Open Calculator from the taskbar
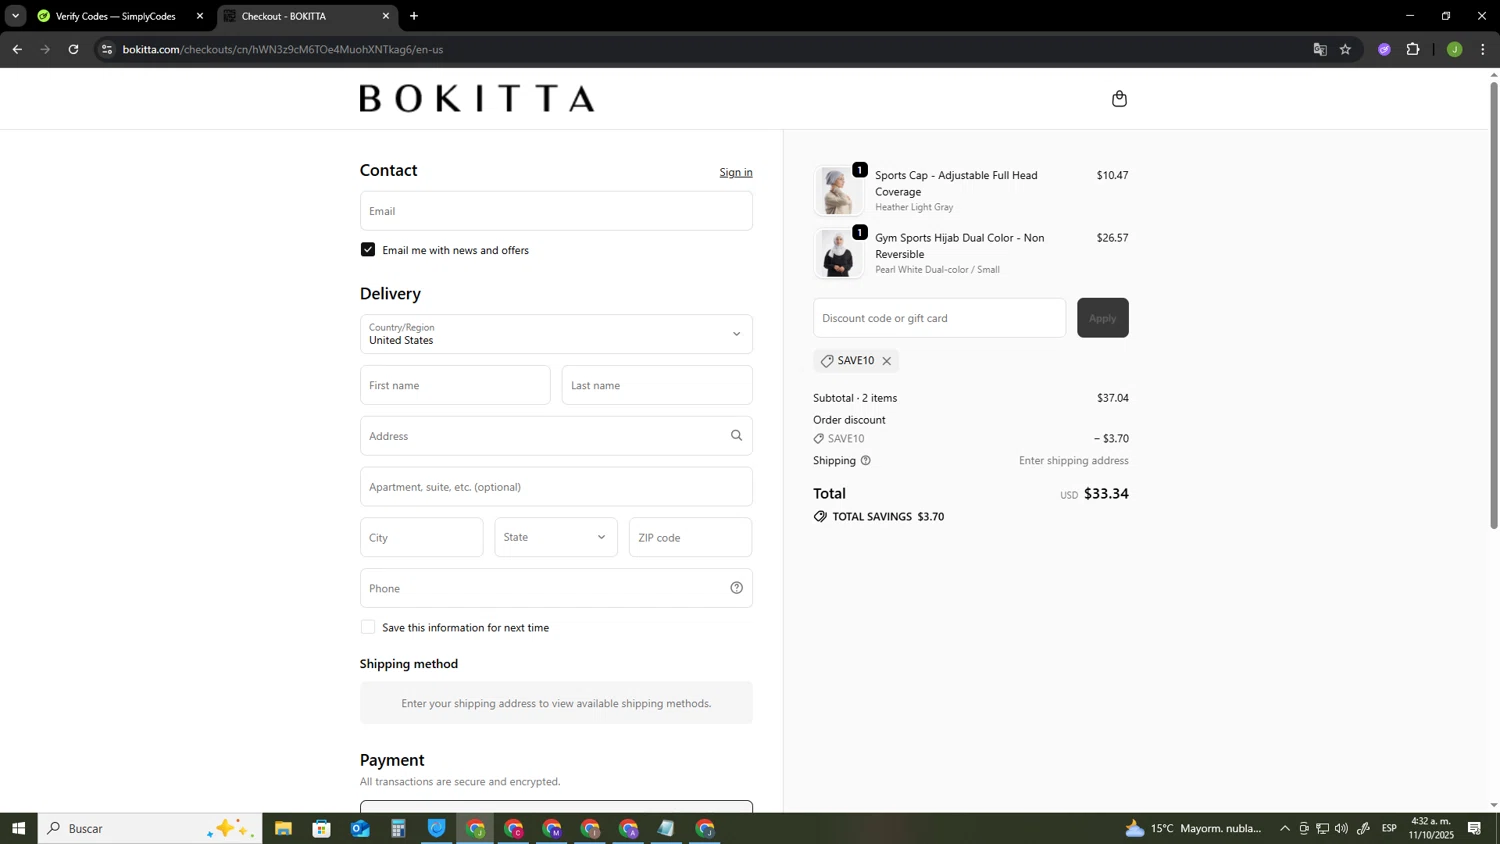 tap(398, 828)
